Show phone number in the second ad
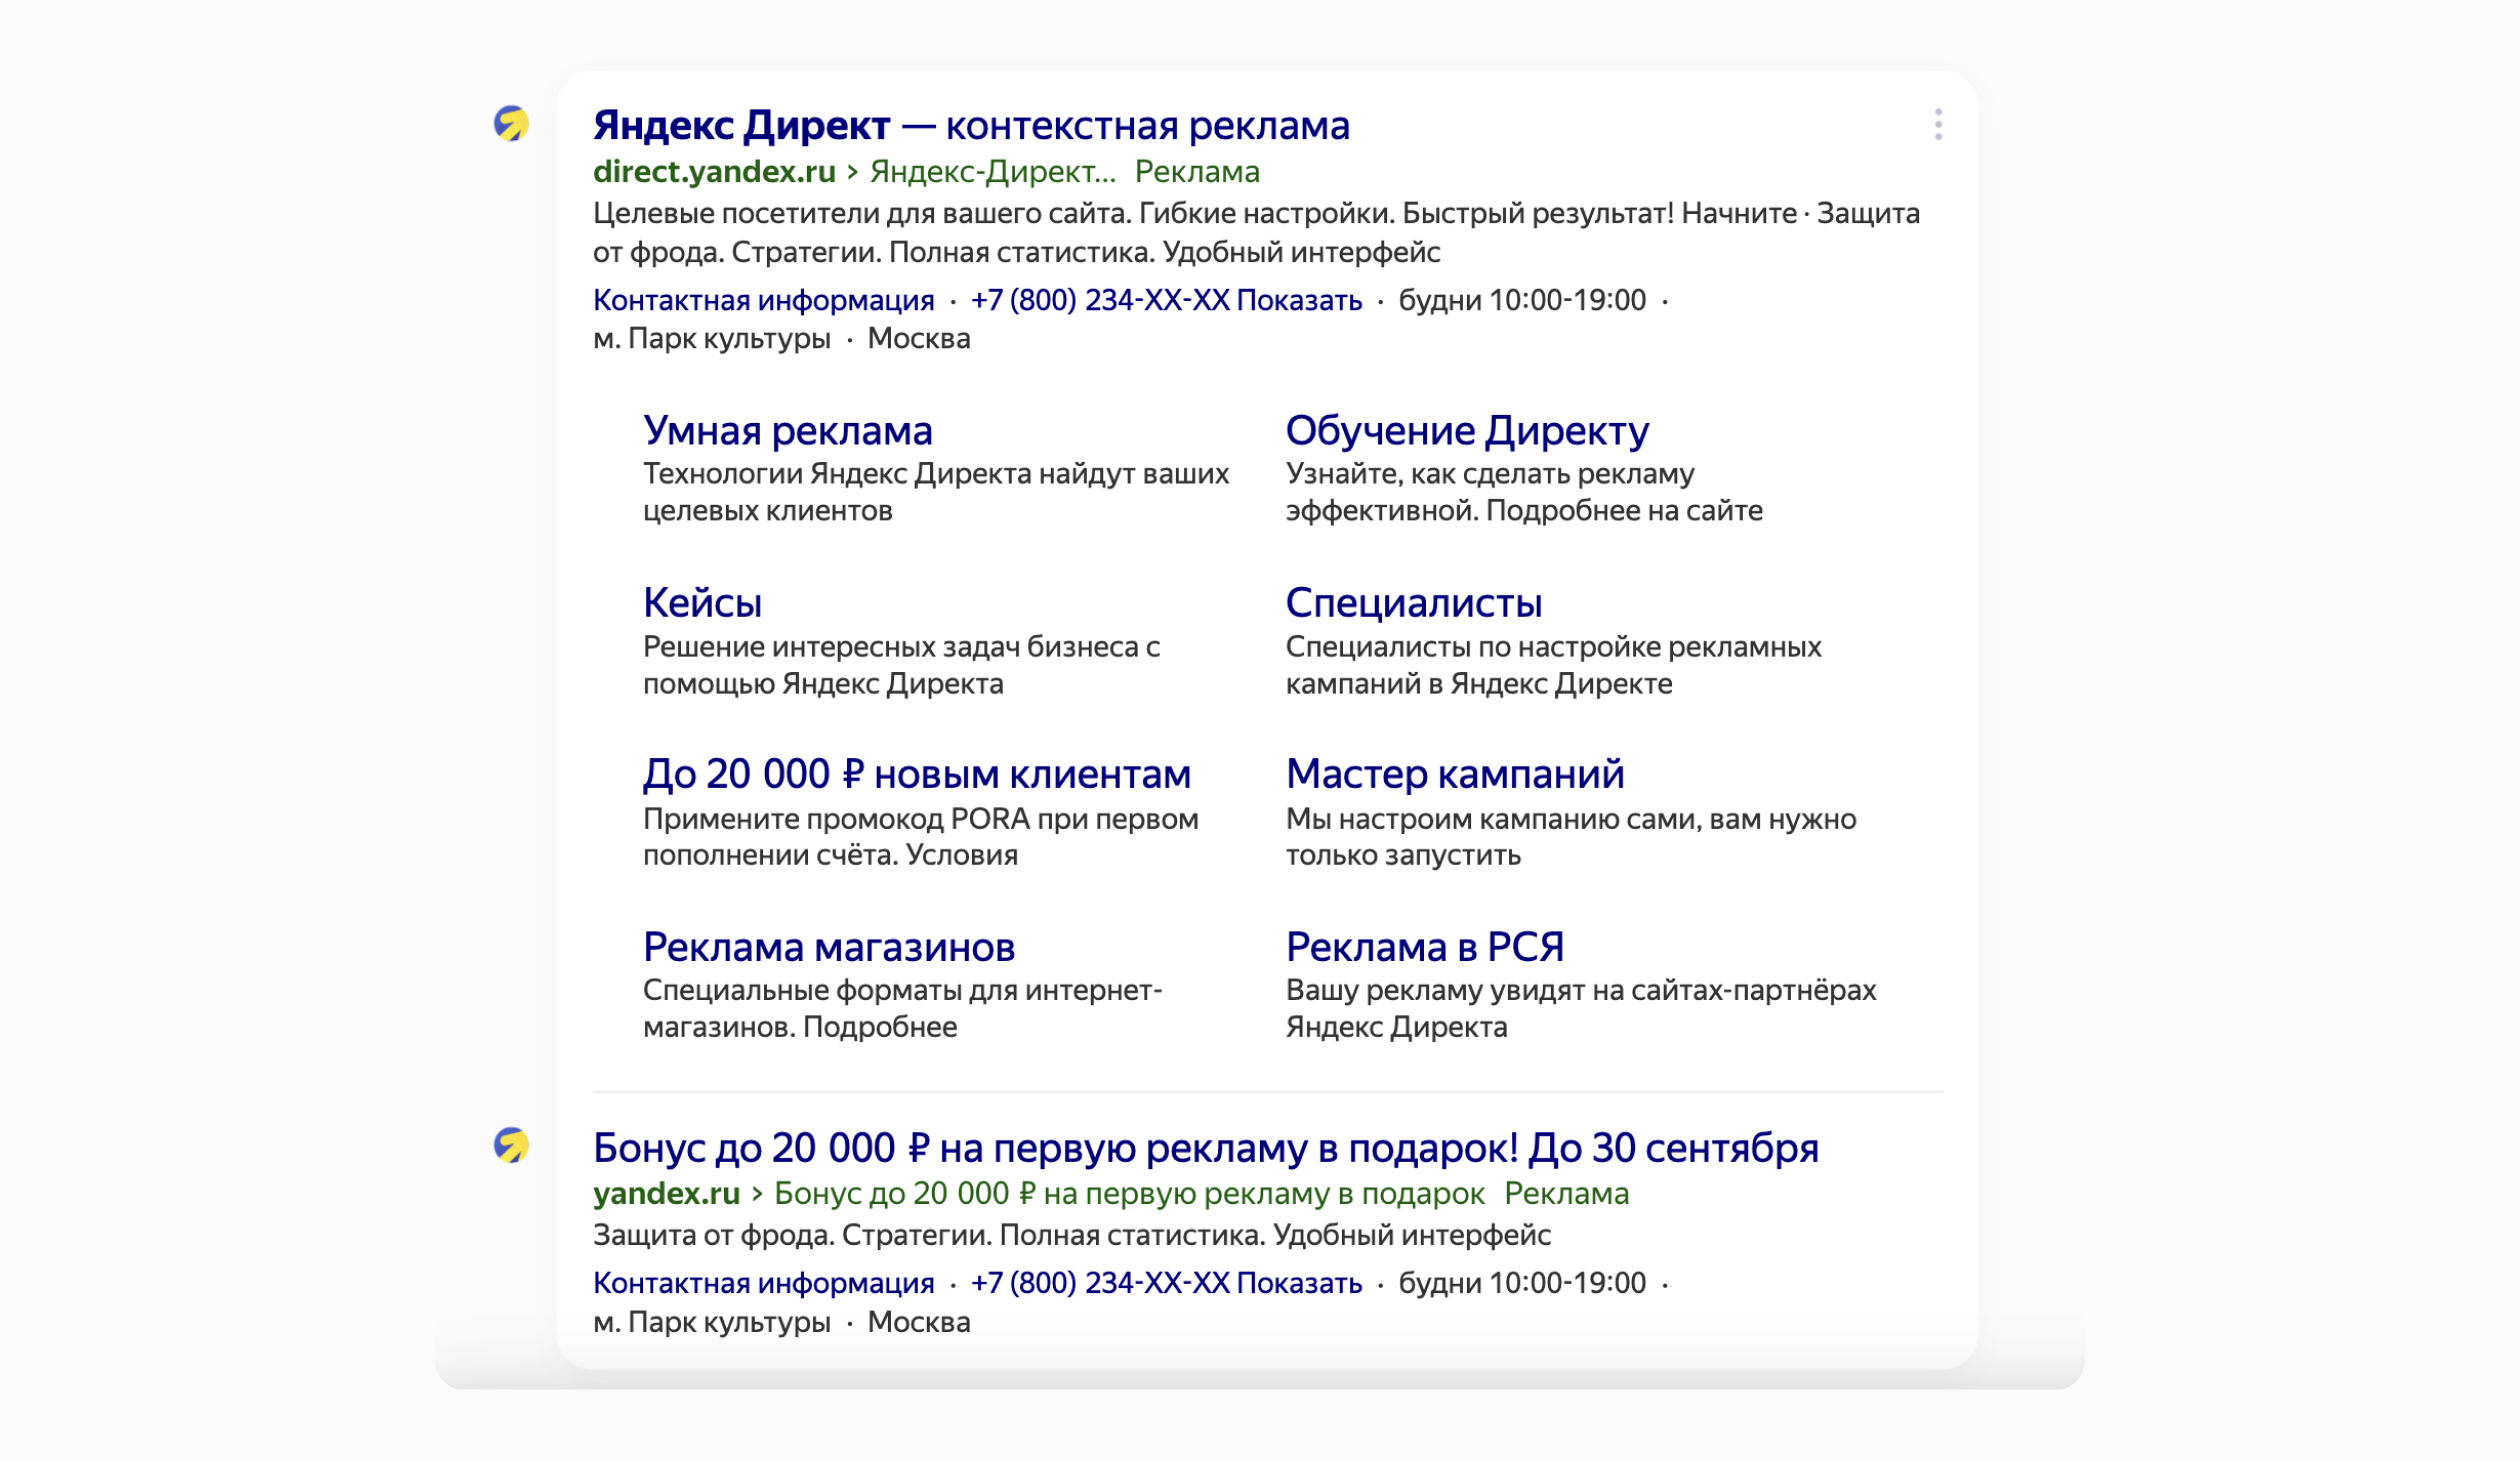 [x=1166, y=1283]
